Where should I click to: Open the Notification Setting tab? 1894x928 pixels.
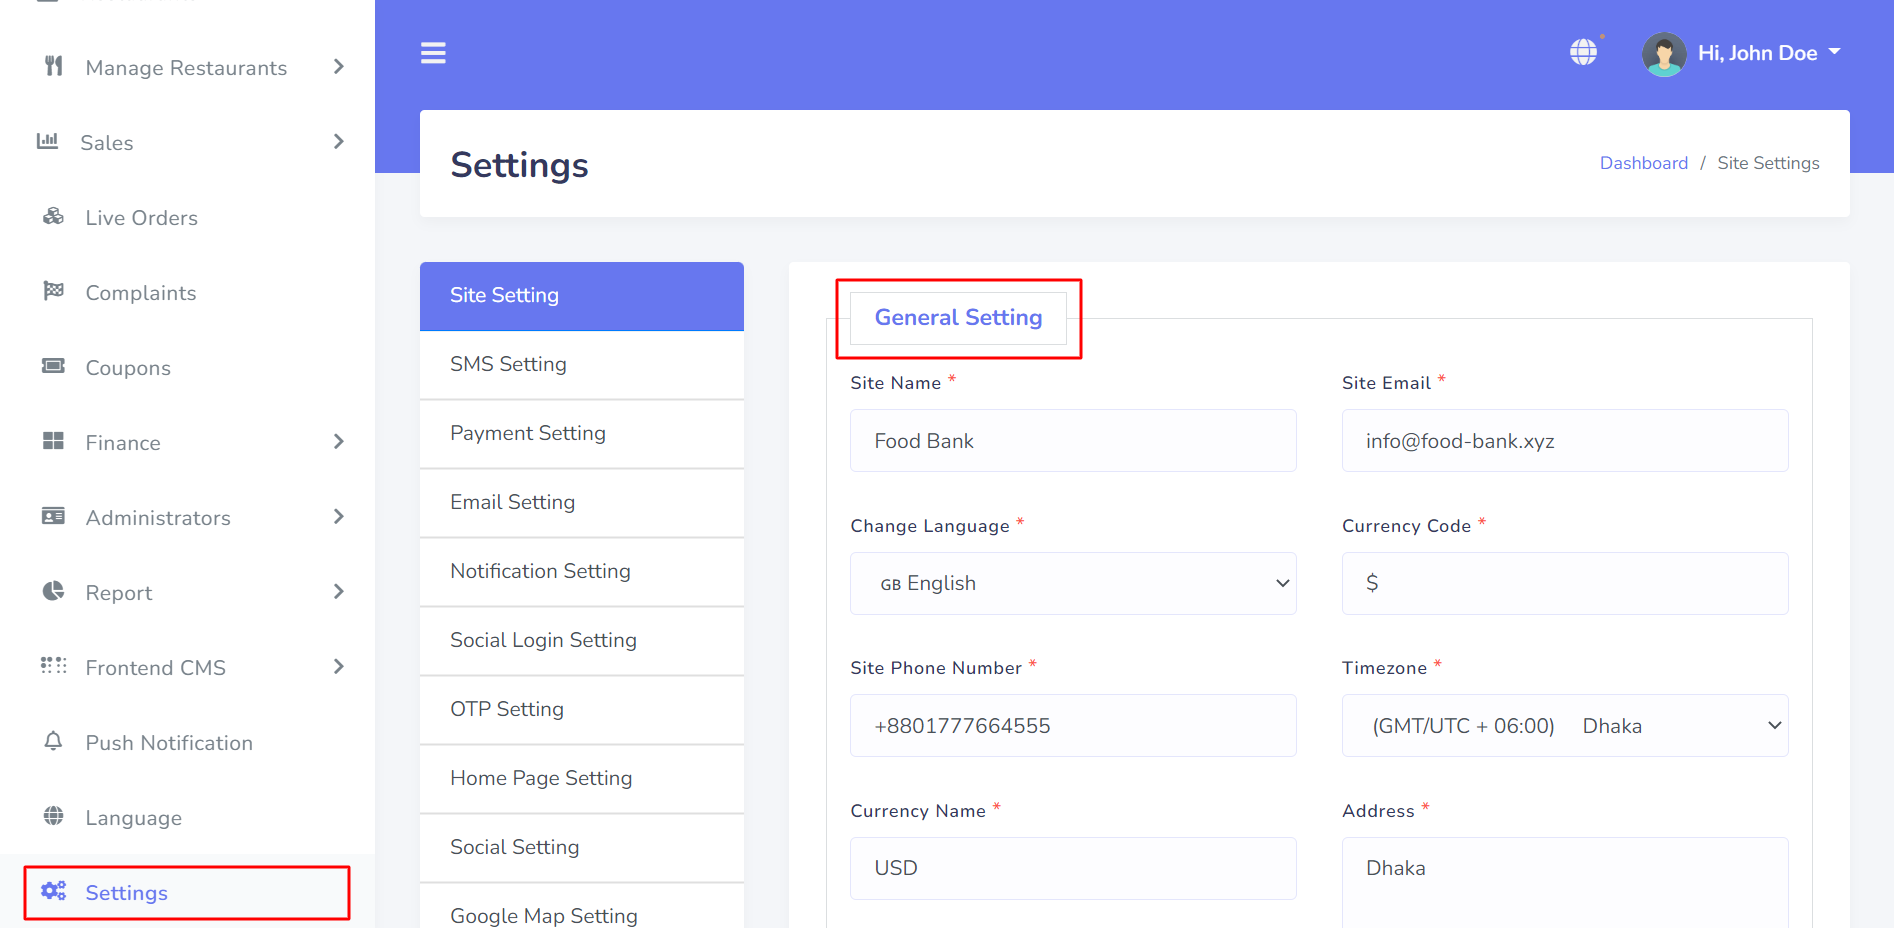[x=582, y=572]
